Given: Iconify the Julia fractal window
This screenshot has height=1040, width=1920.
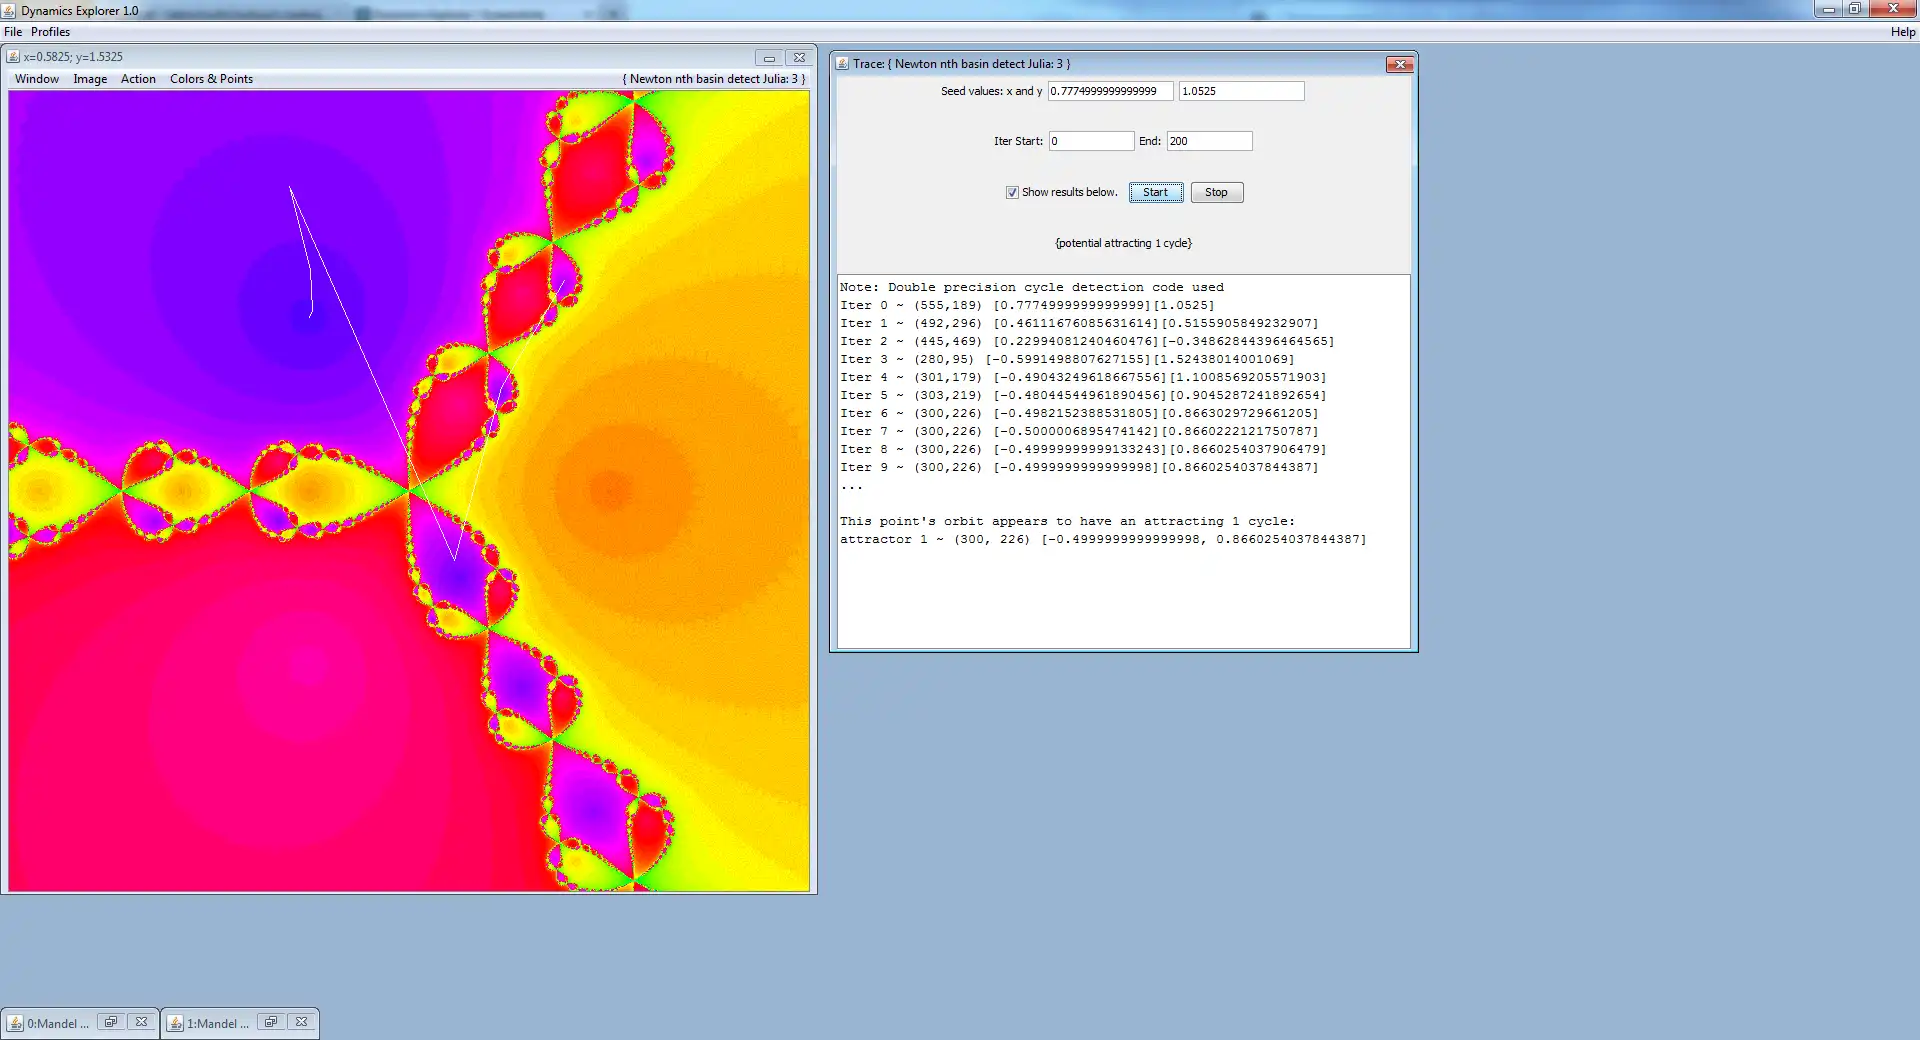Looking at the screenshot, I should coord(769,58).
